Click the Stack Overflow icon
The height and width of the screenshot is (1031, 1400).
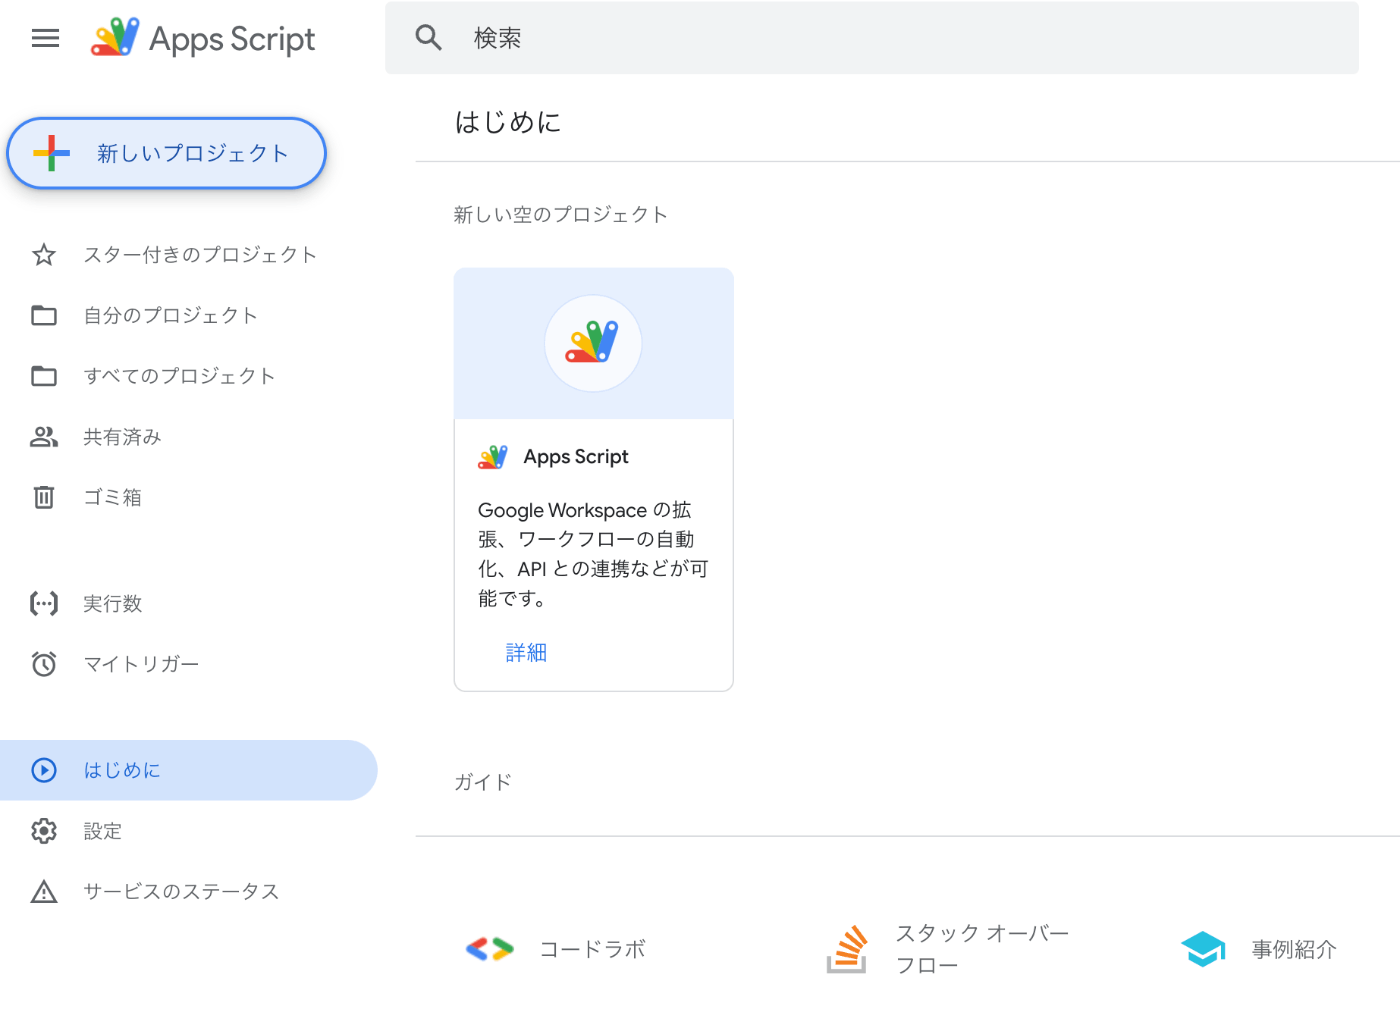847,949
